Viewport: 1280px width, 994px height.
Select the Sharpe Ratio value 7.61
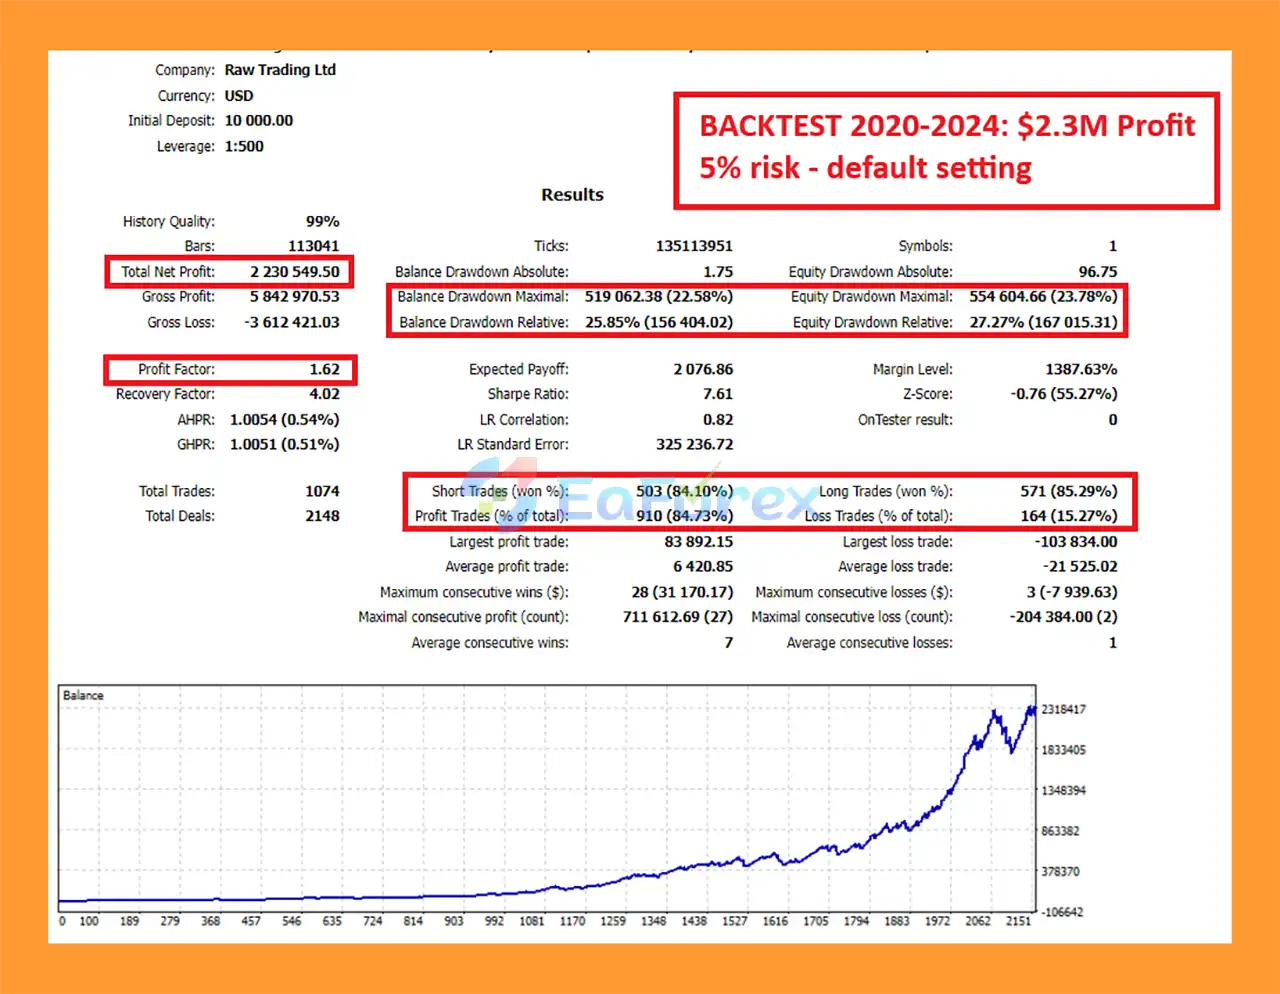[717, 394]
